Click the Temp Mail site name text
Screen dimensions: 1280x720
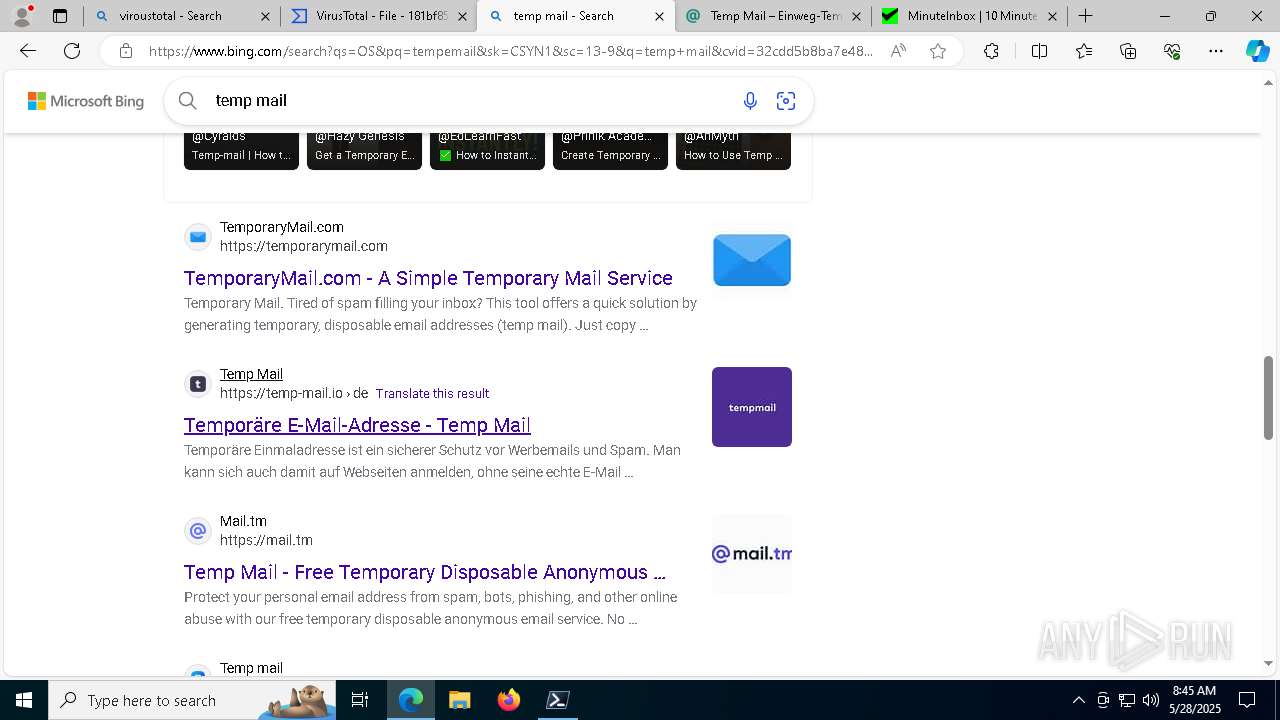(x=251, y=374)
